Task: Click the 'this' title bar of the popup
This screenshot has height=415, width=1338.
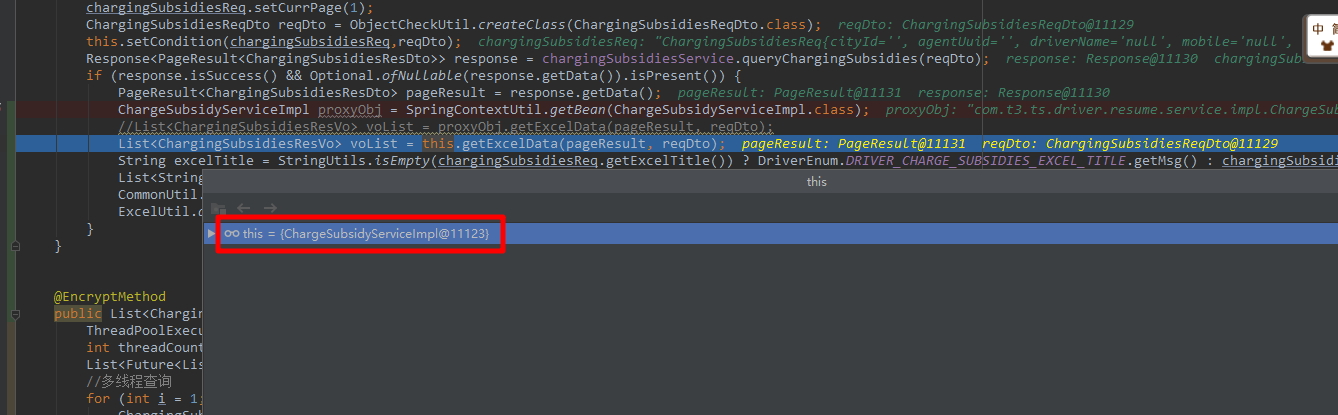Action: point(770,182)
